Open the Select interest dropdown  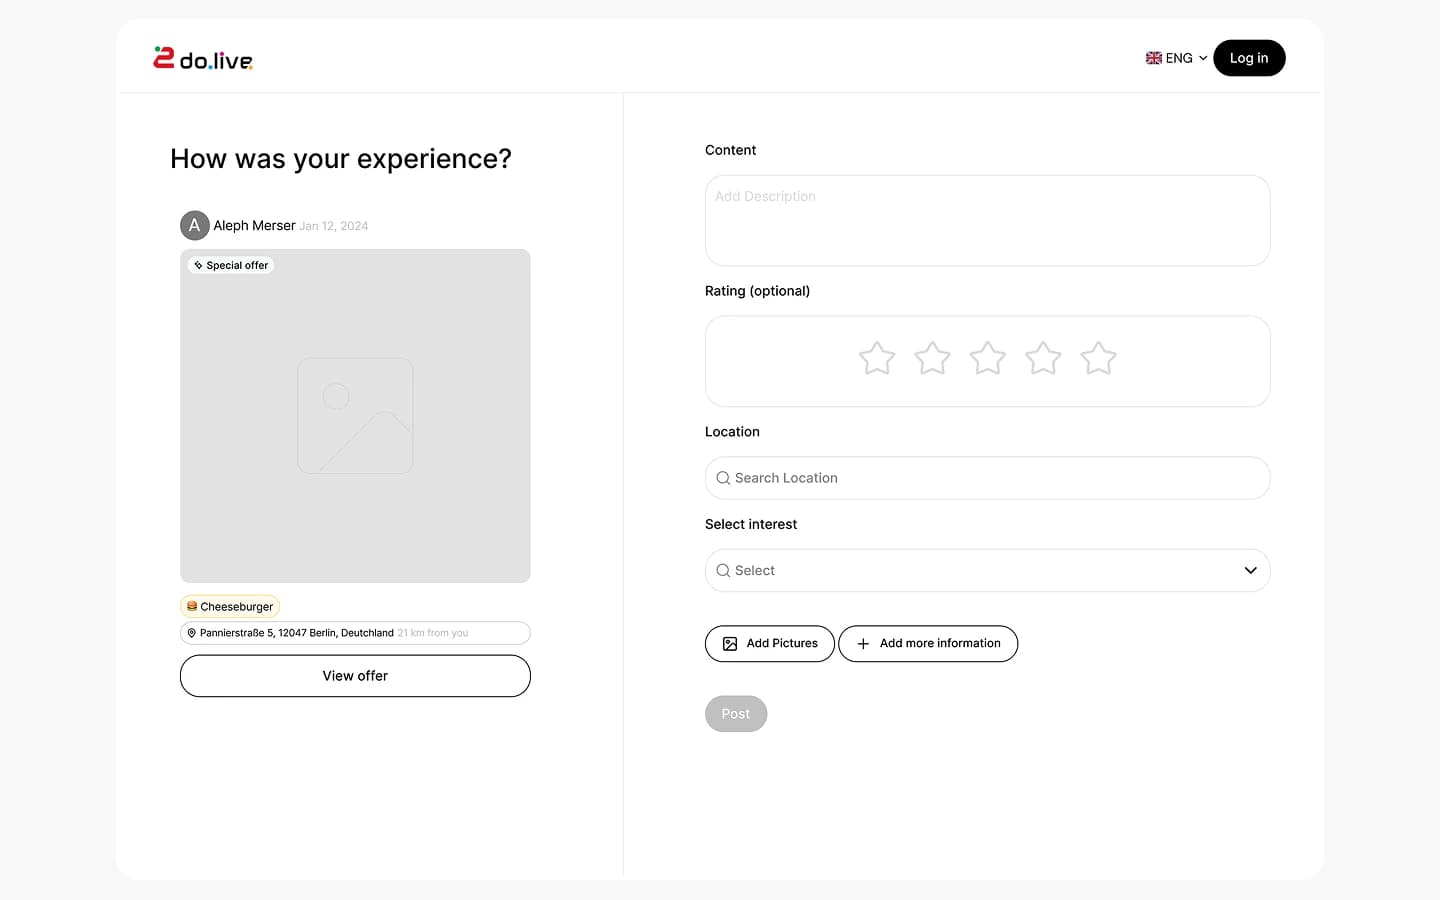point(988,570)
